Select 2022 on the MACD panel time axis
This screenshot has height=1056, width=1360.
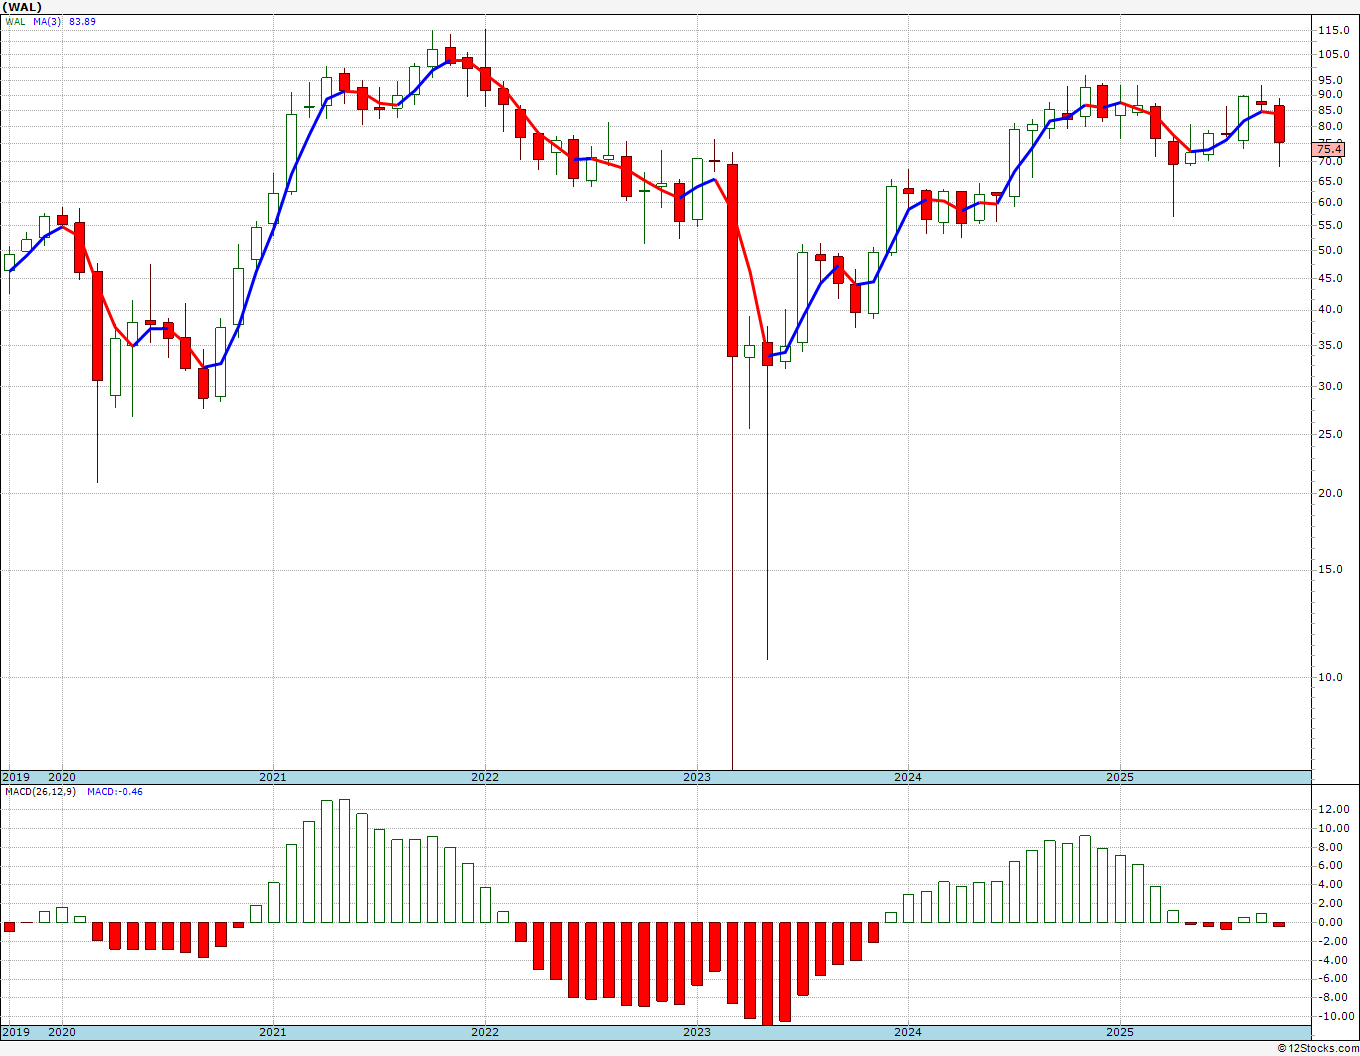(x=485, y=1033)
